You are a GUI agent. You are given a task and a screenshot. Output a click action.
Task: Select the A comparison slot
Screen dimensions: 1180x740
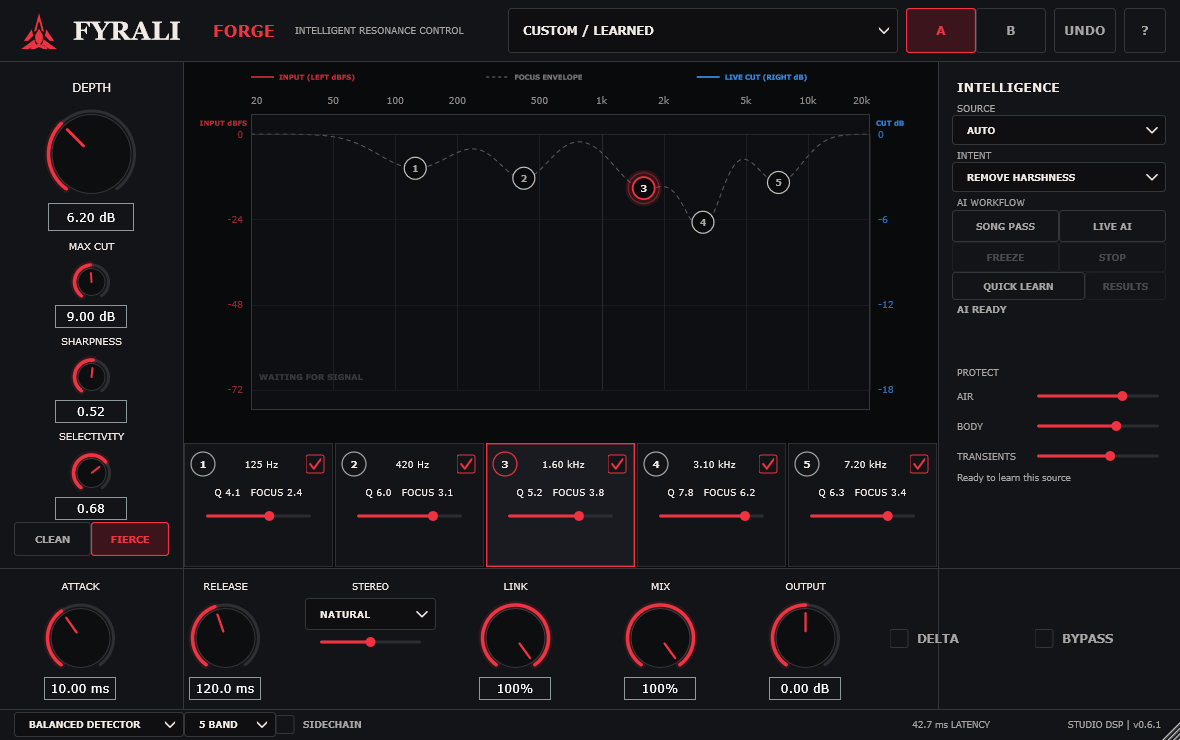(x=941, y=31)
